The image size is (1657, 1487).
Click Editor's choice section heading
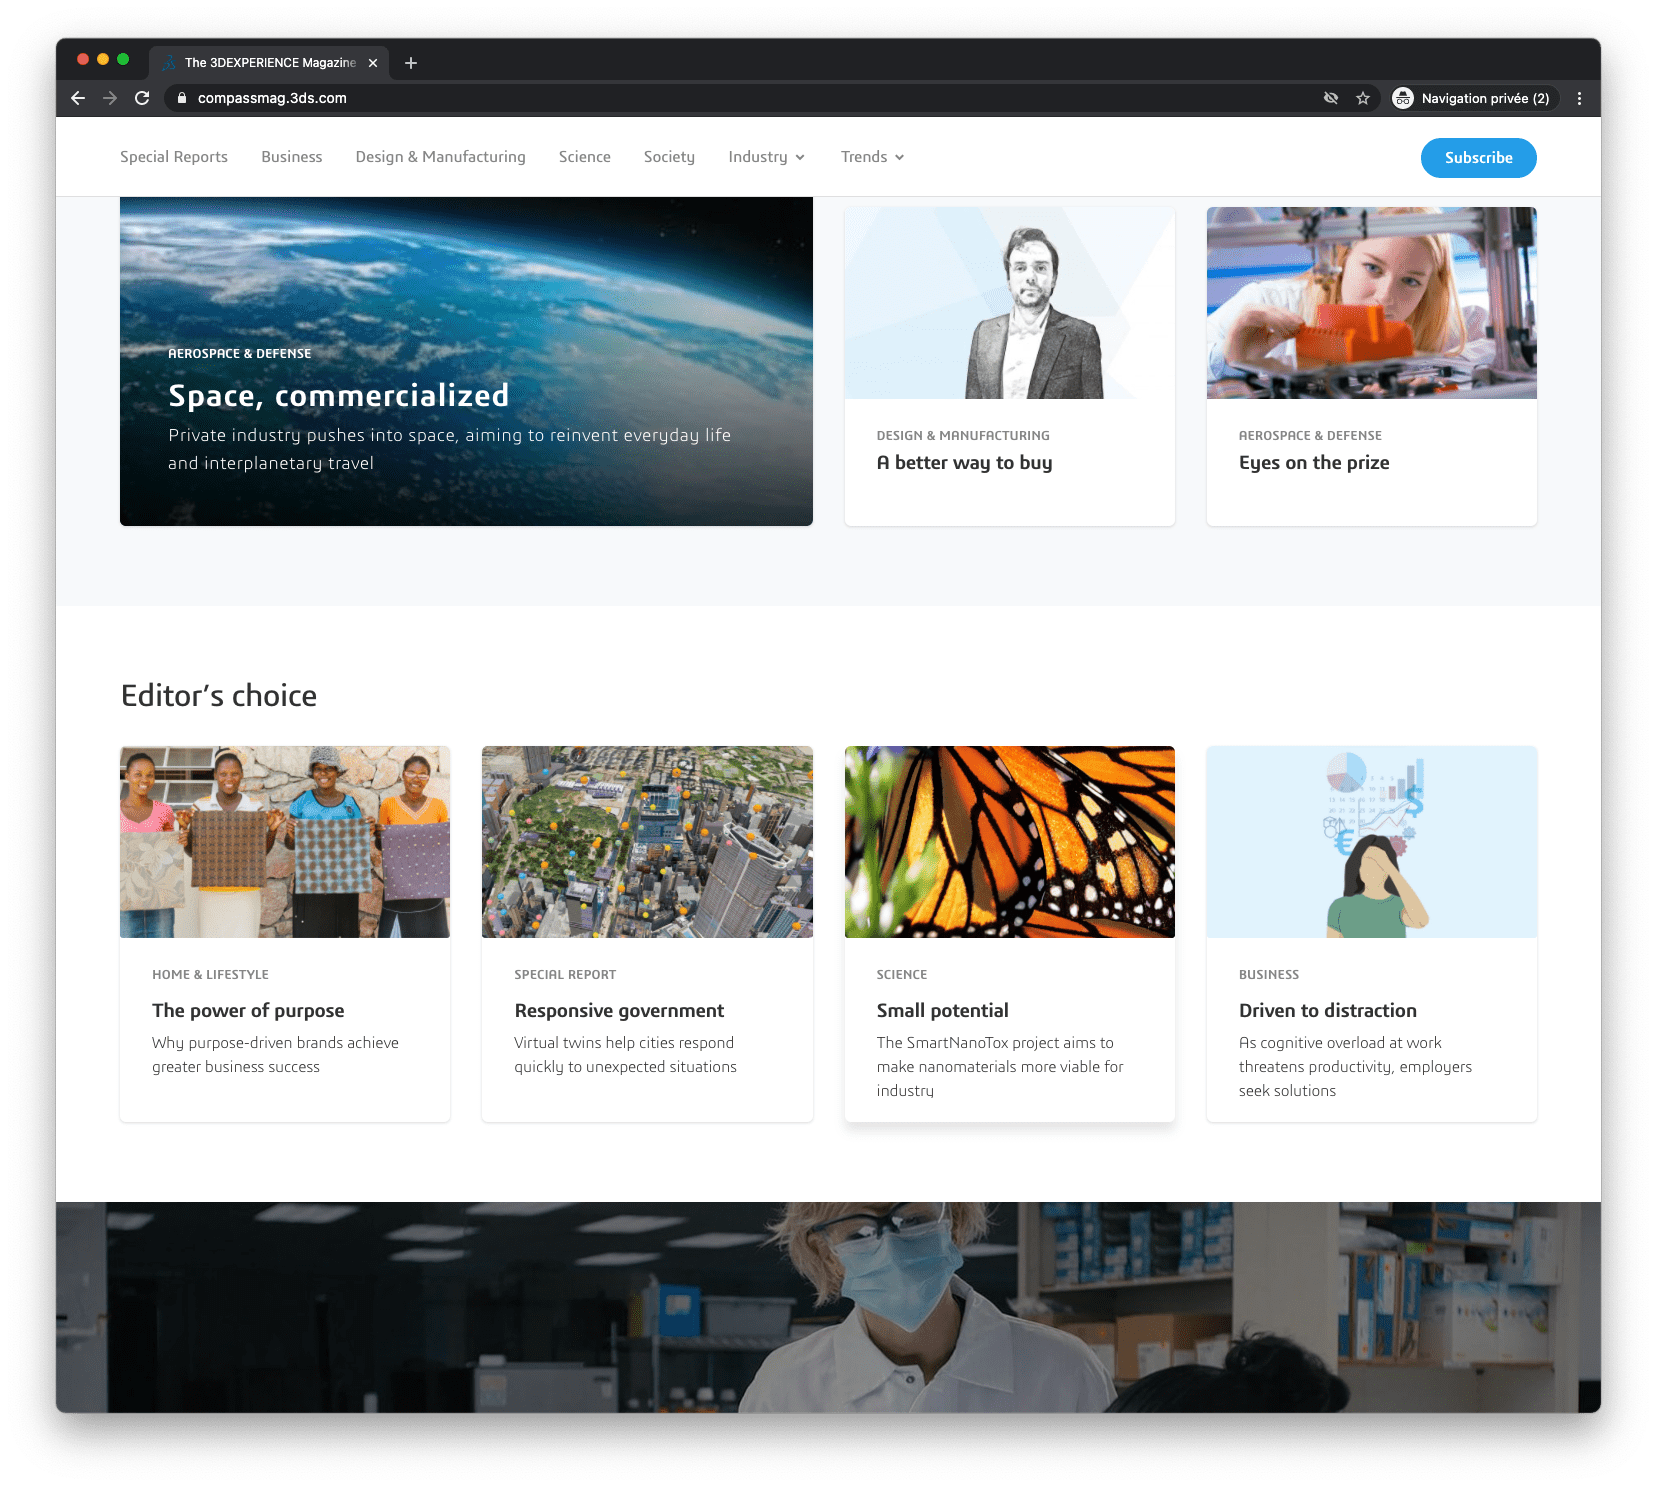pyautogui.click(x=219, y=696)
